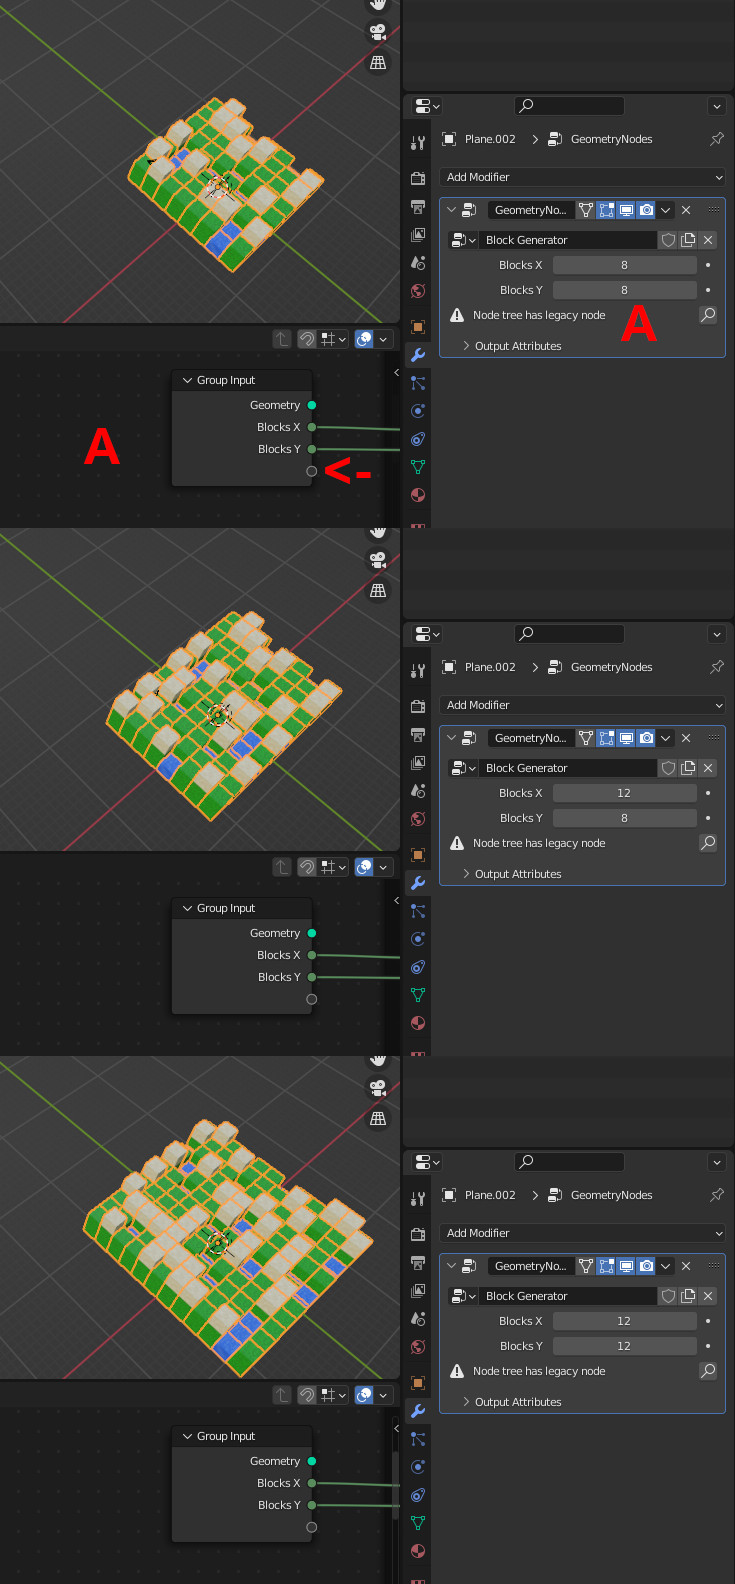Click properties search field in top screenshot
The height and width of the screenshot is (1584, 735).
click(x=569, y=106)
